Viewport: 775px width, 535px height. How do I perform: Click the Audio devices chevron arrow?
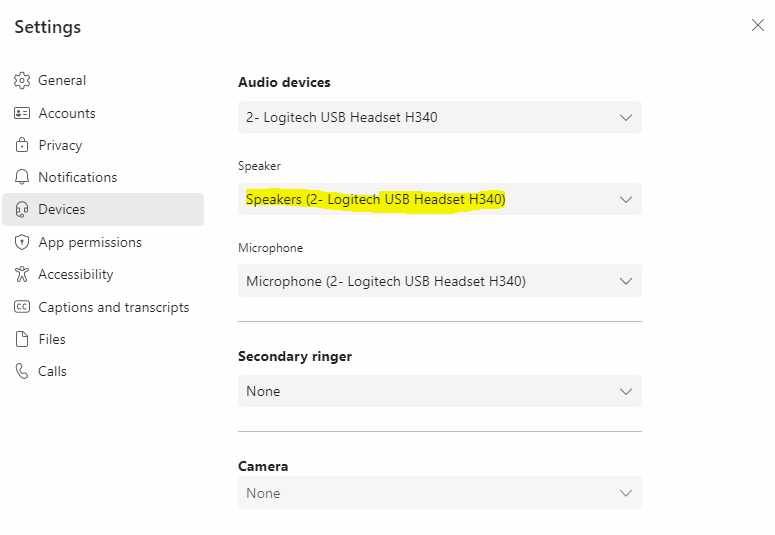626,118
